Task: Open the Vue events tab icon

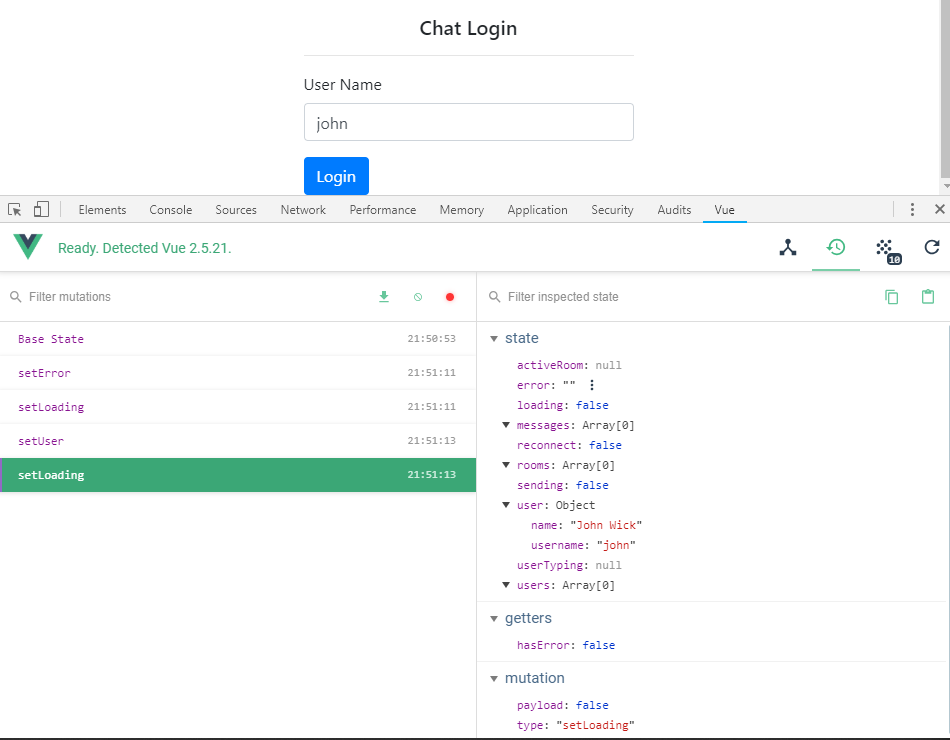Action: (888, 250)
